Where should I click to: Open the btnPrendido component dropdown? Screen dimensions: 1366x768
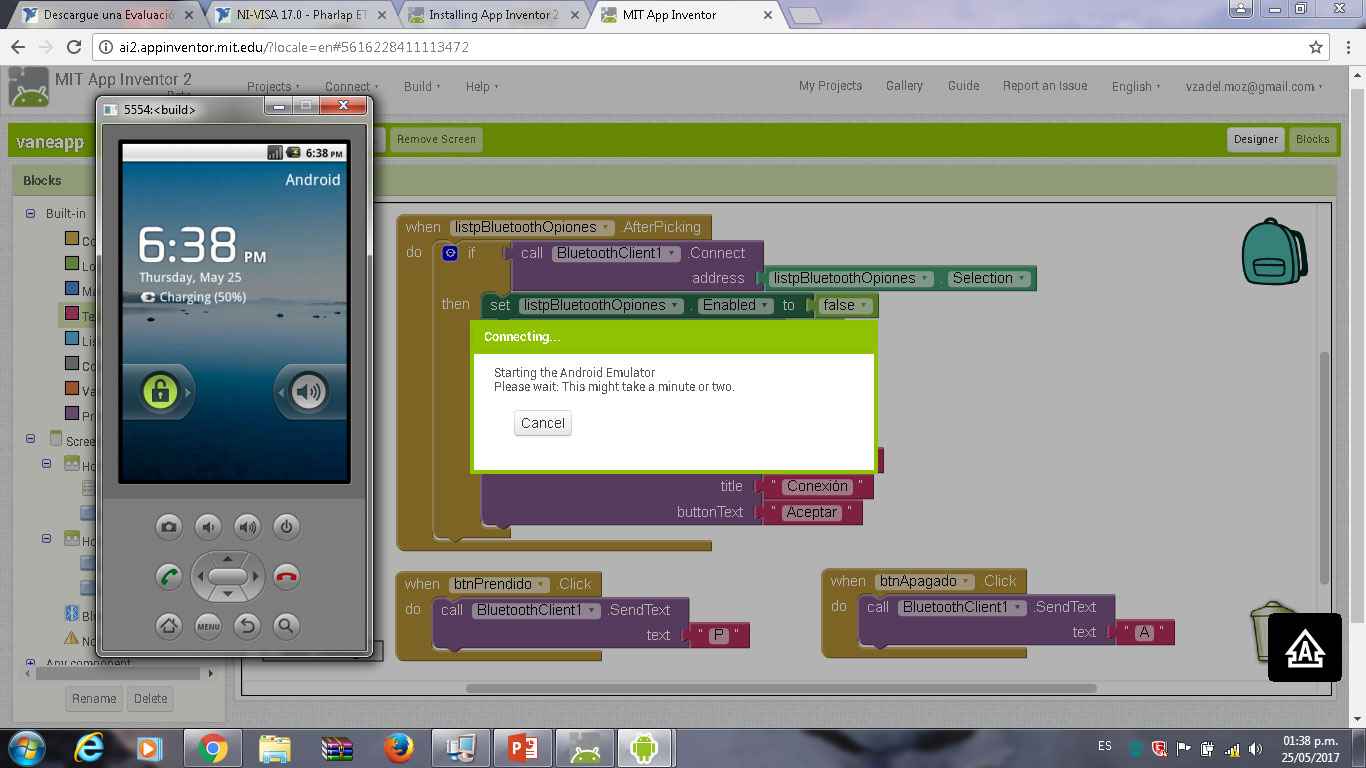542,584
